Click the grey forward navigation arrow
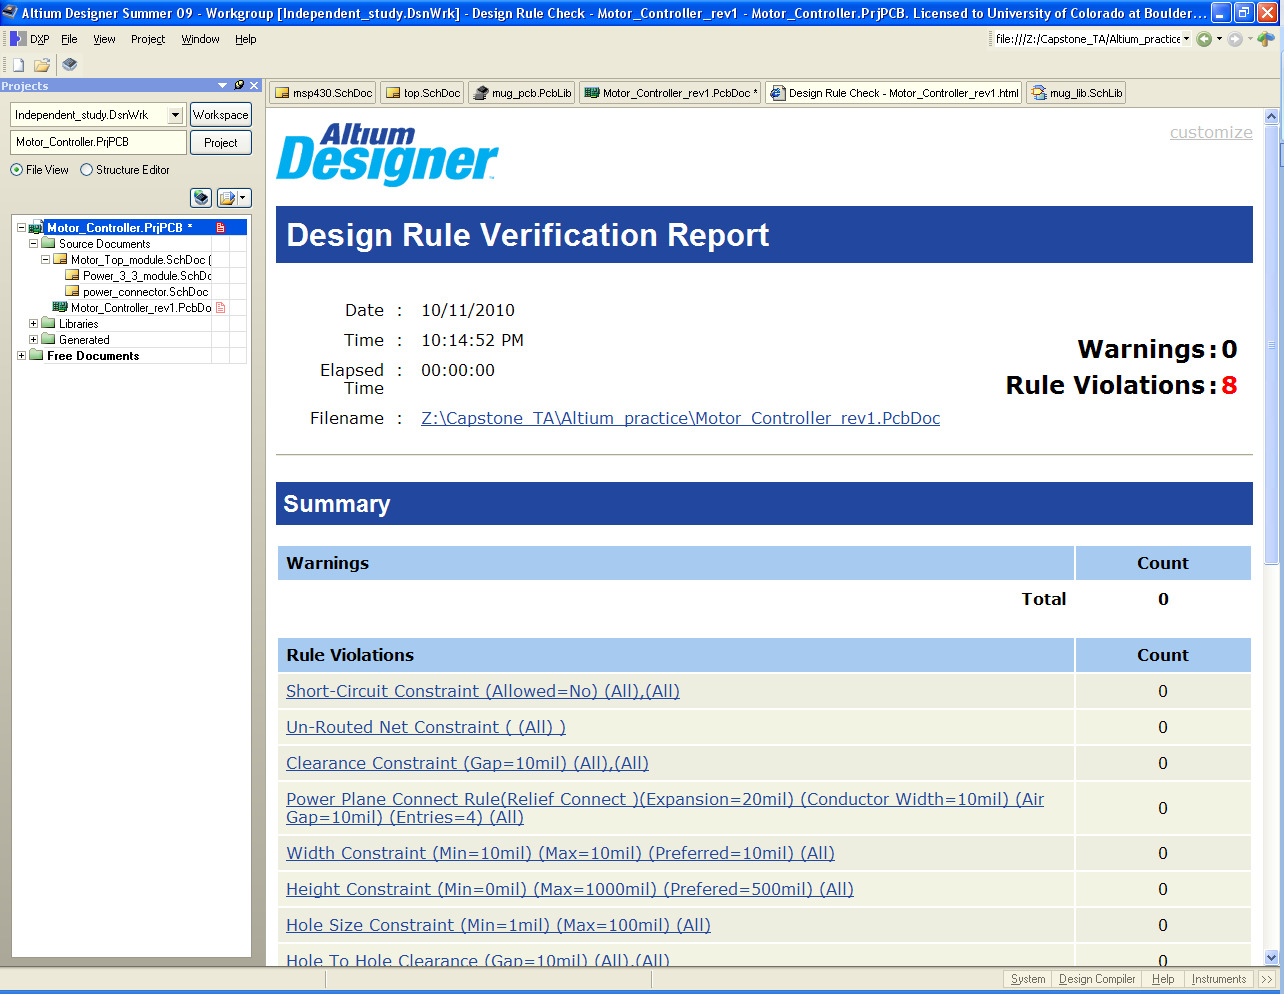 (x=1235, y=39)
